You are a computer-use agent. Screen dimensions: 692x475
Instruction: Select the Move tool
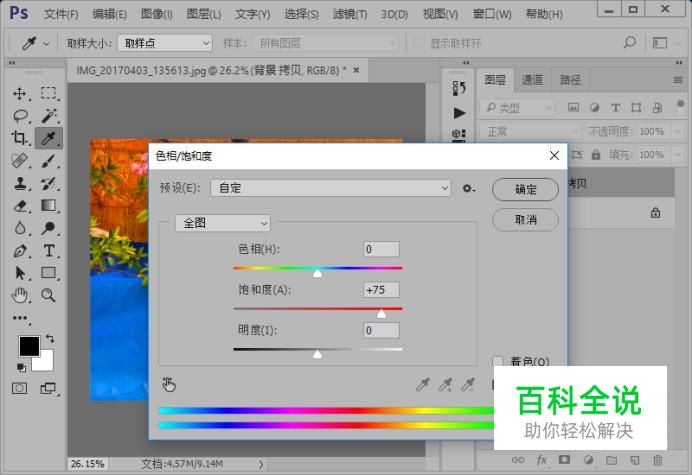click(19, 94)
